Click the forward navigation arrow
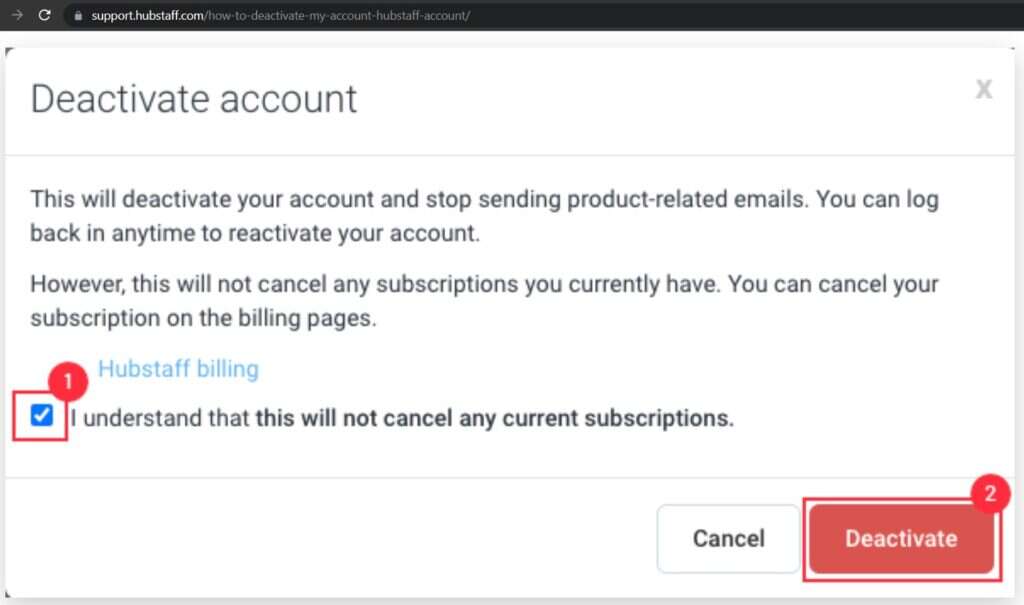This screenshot has width=1024, height=605. pos(14,15)
